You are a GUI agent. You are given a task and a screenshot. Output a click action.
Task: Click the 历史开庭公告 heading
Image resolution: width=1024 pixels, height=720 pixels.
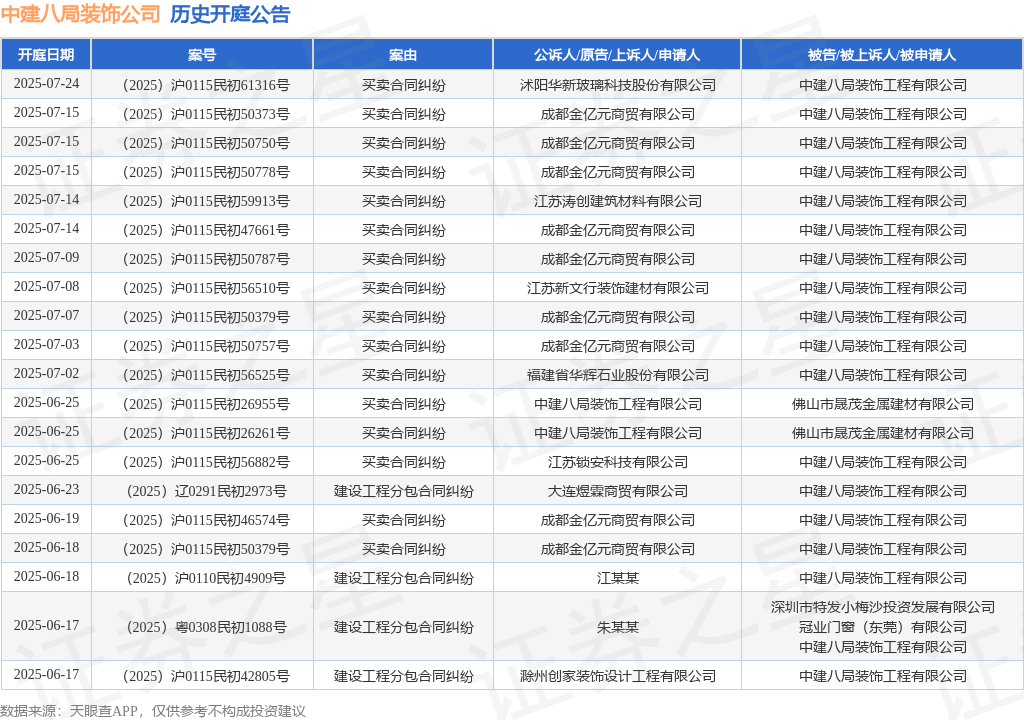[x=230, y=14]
